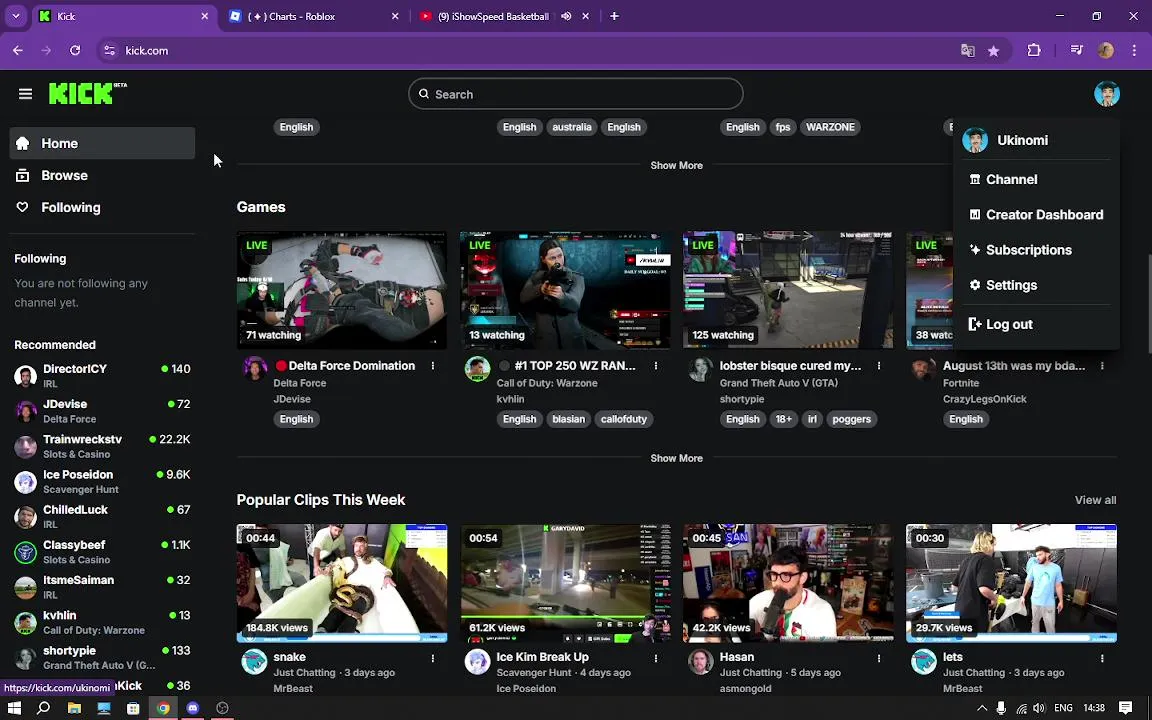Open a new browser tab
The width and height of the screenshot is (1152, 720).
pos(614,16)
